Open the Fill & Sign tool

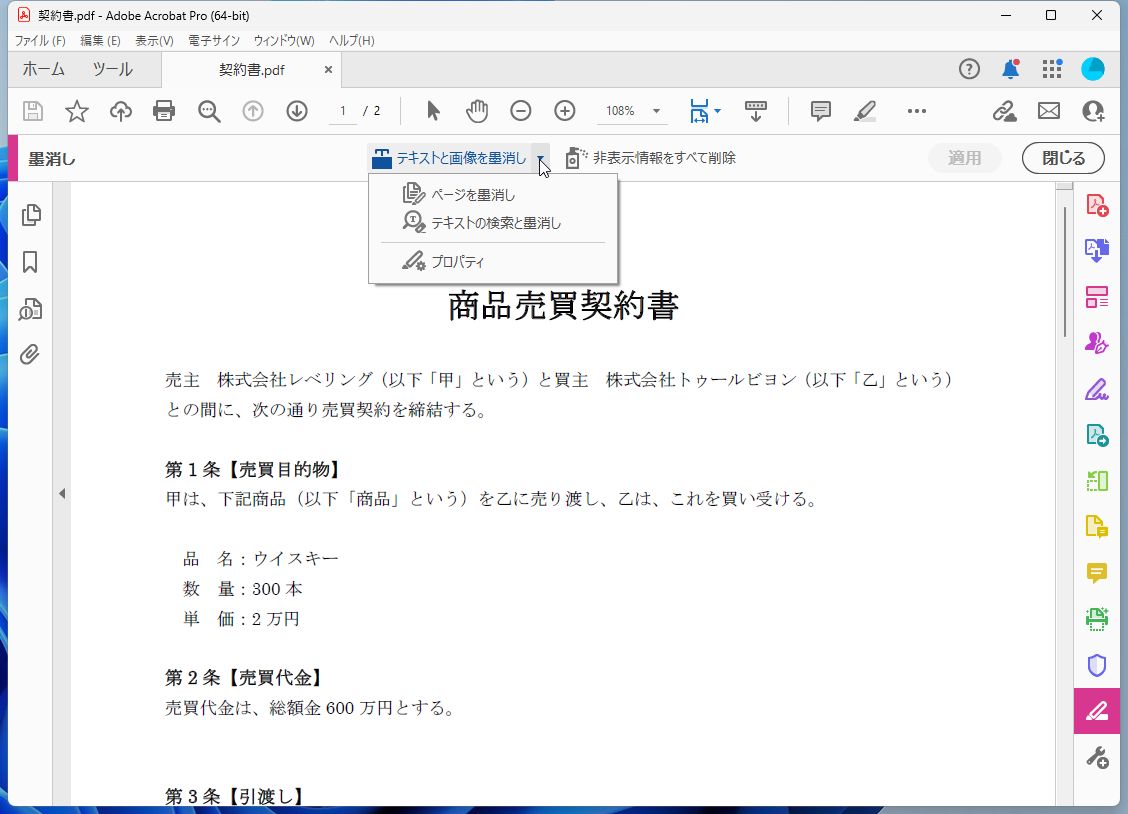coord(1097,389)
